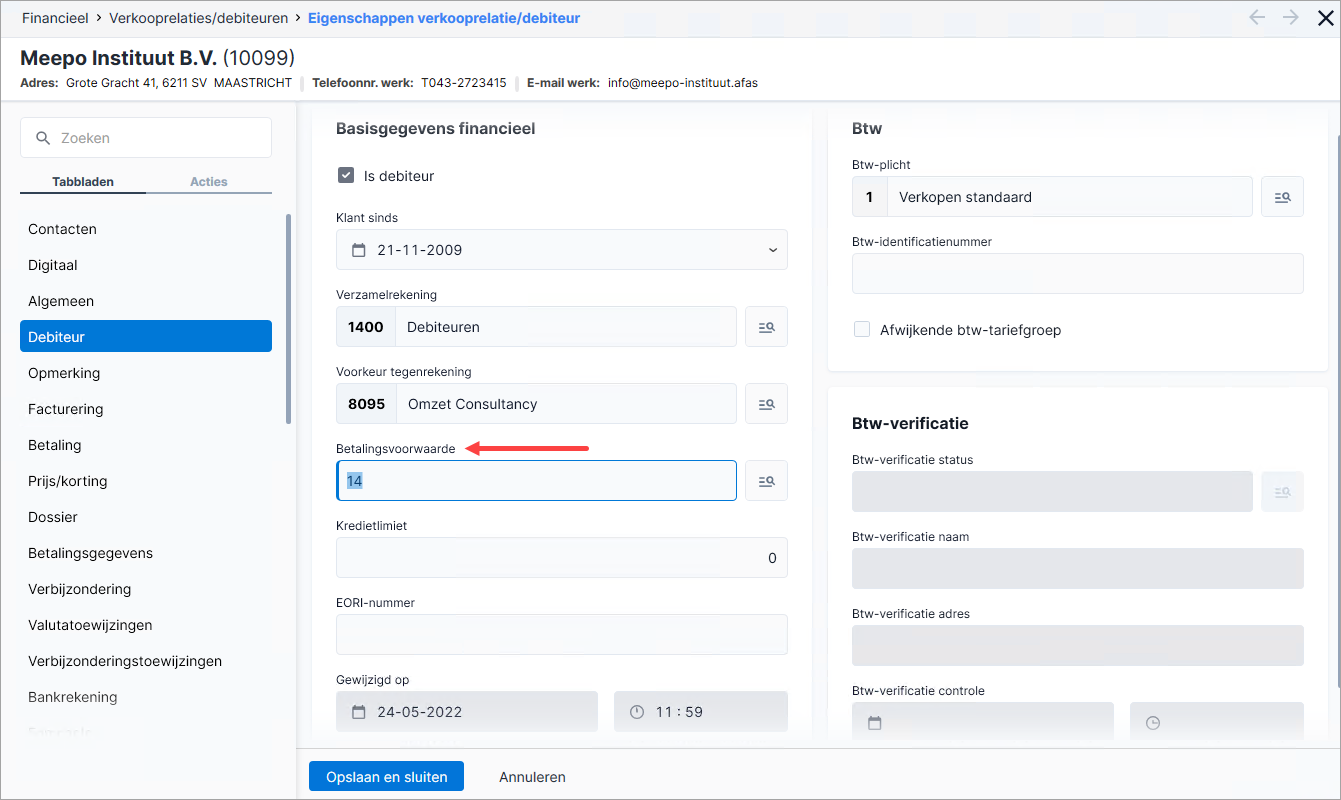The width and height of the screenshot is (1341, 800).
Task: Click the Kredietlimiet input field
Action: tap(562, 558)
